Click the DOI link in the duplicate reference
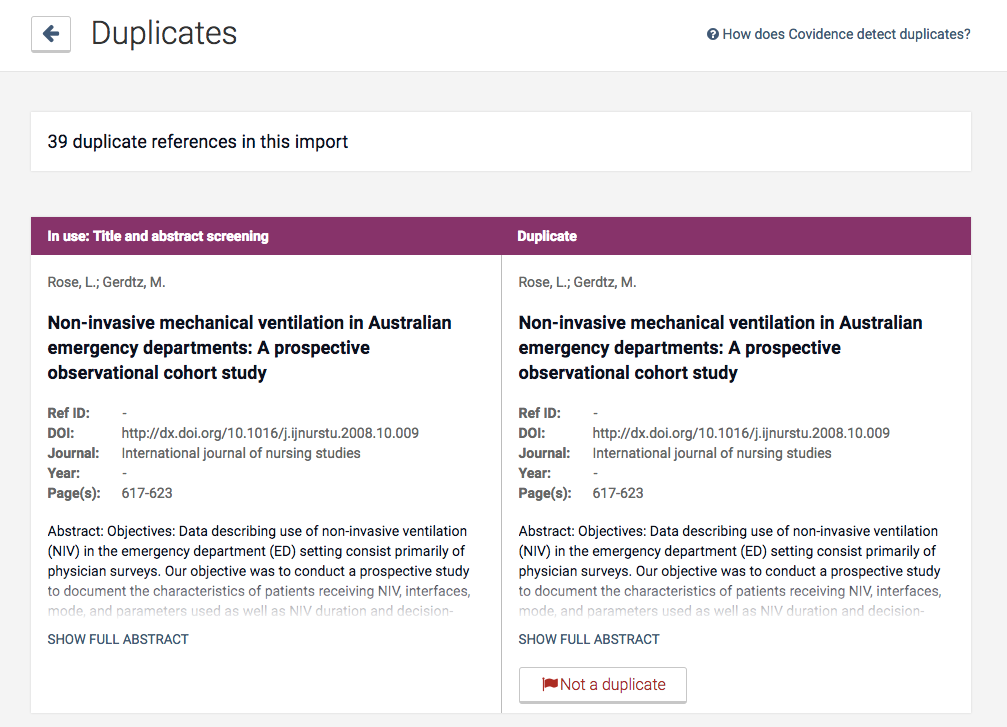Image resolution: width=1007 pixels, height=727 pixels. click(x=741, y=433)
